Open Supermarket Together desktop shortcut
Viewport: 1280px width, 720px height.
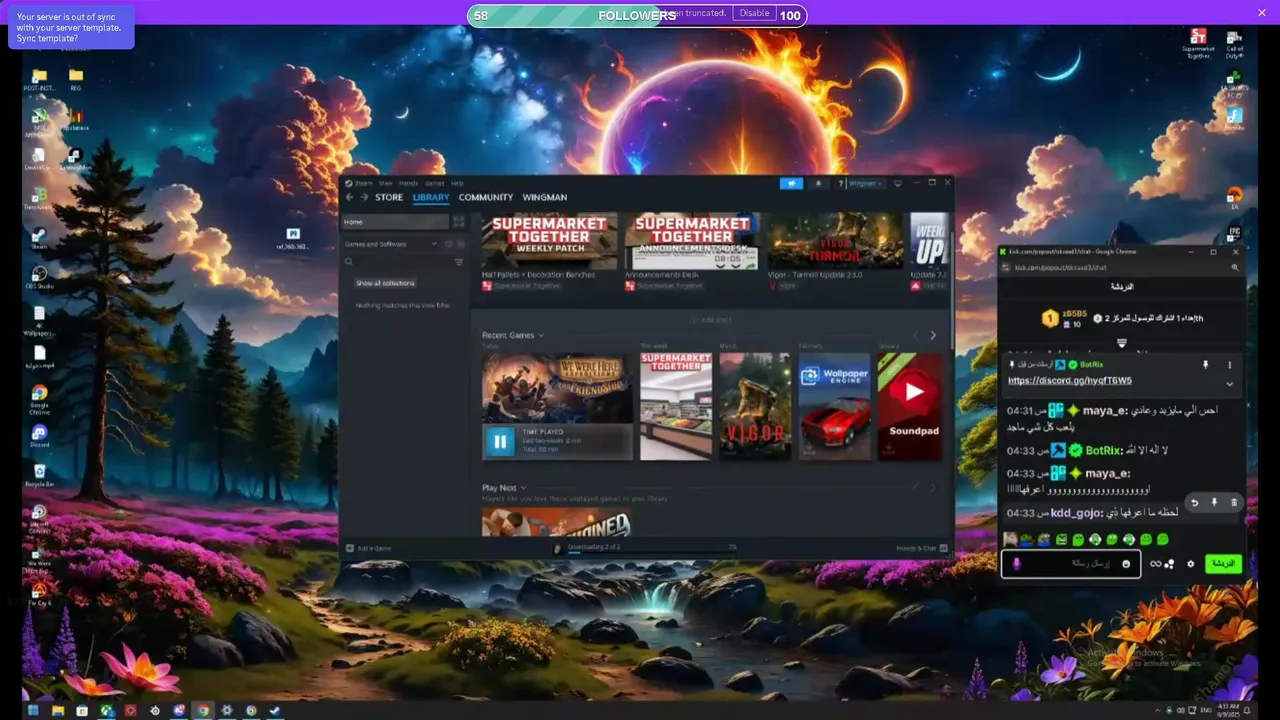point(1197,42)
